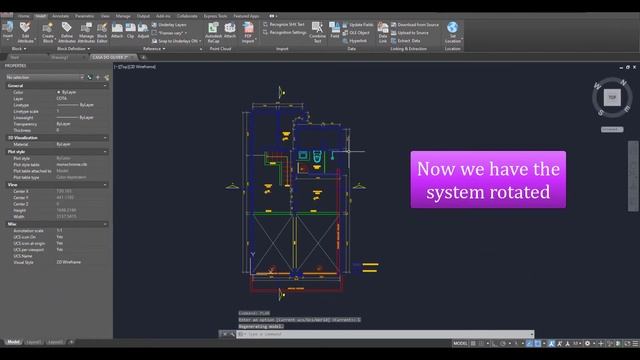Launch the Block Editor
This screenshot has height=360, width=640.
click(102, 32)
